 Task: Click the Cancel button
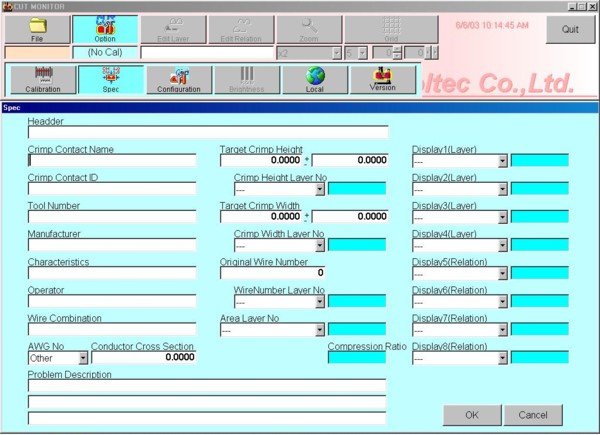[x=533, y=415]
